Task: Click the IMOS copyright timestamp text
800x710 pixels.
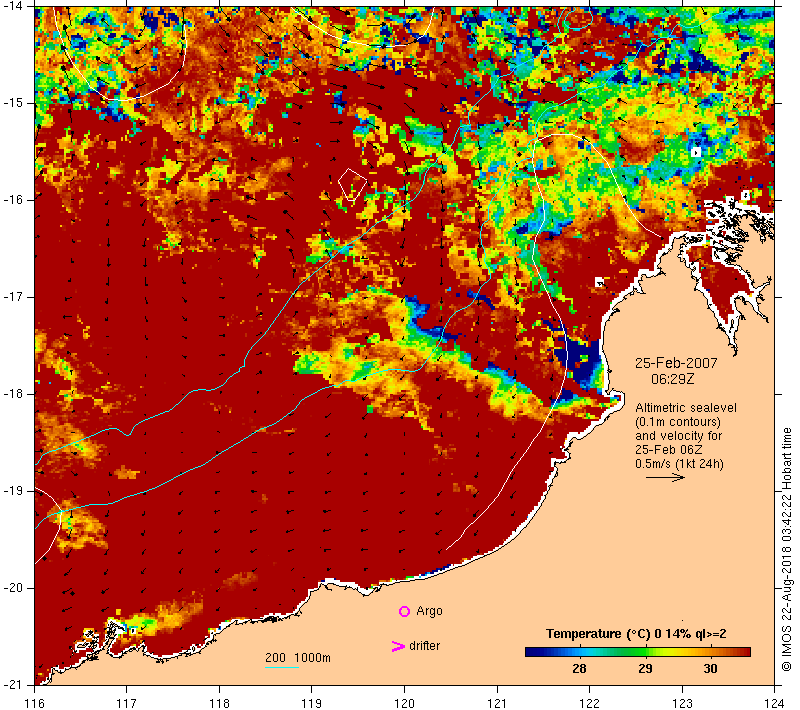Action: (786, 549)
